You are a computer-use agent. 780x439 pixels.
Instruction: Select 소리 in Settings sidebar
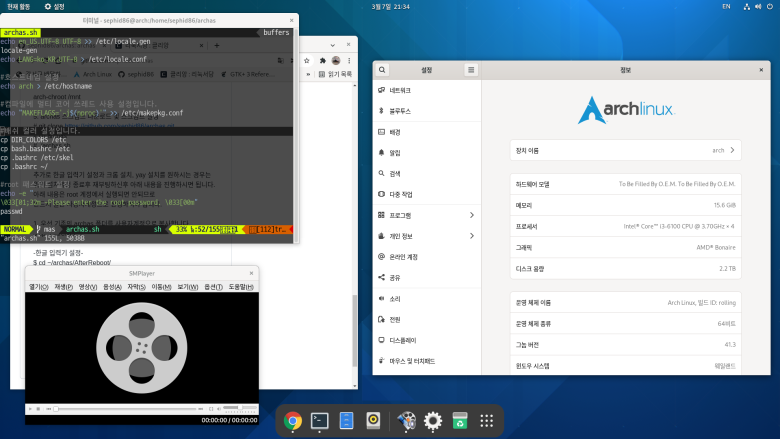click(427, 299)
